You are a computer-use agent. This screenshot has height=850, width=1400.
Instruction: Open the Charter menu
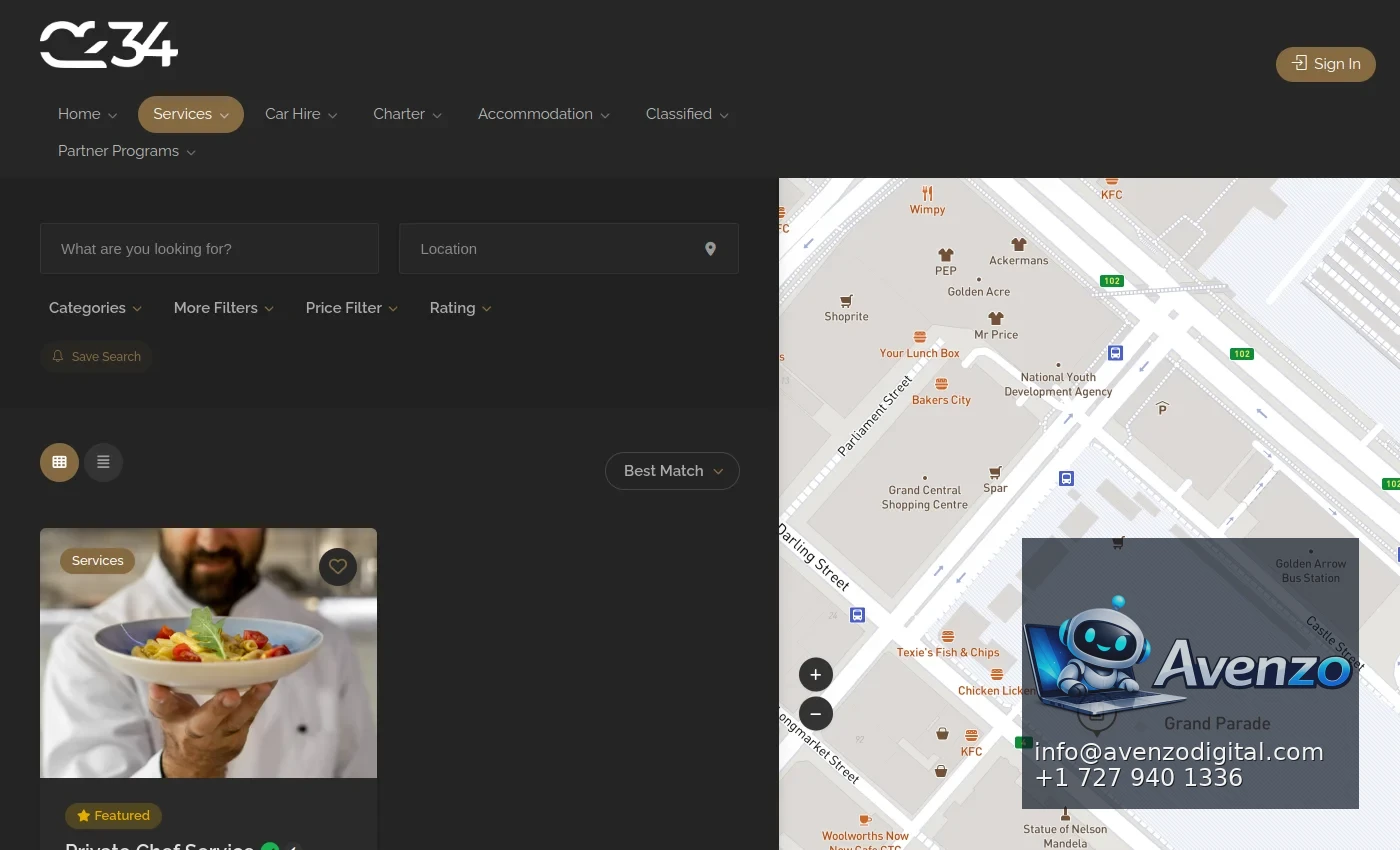coord(407,114)
